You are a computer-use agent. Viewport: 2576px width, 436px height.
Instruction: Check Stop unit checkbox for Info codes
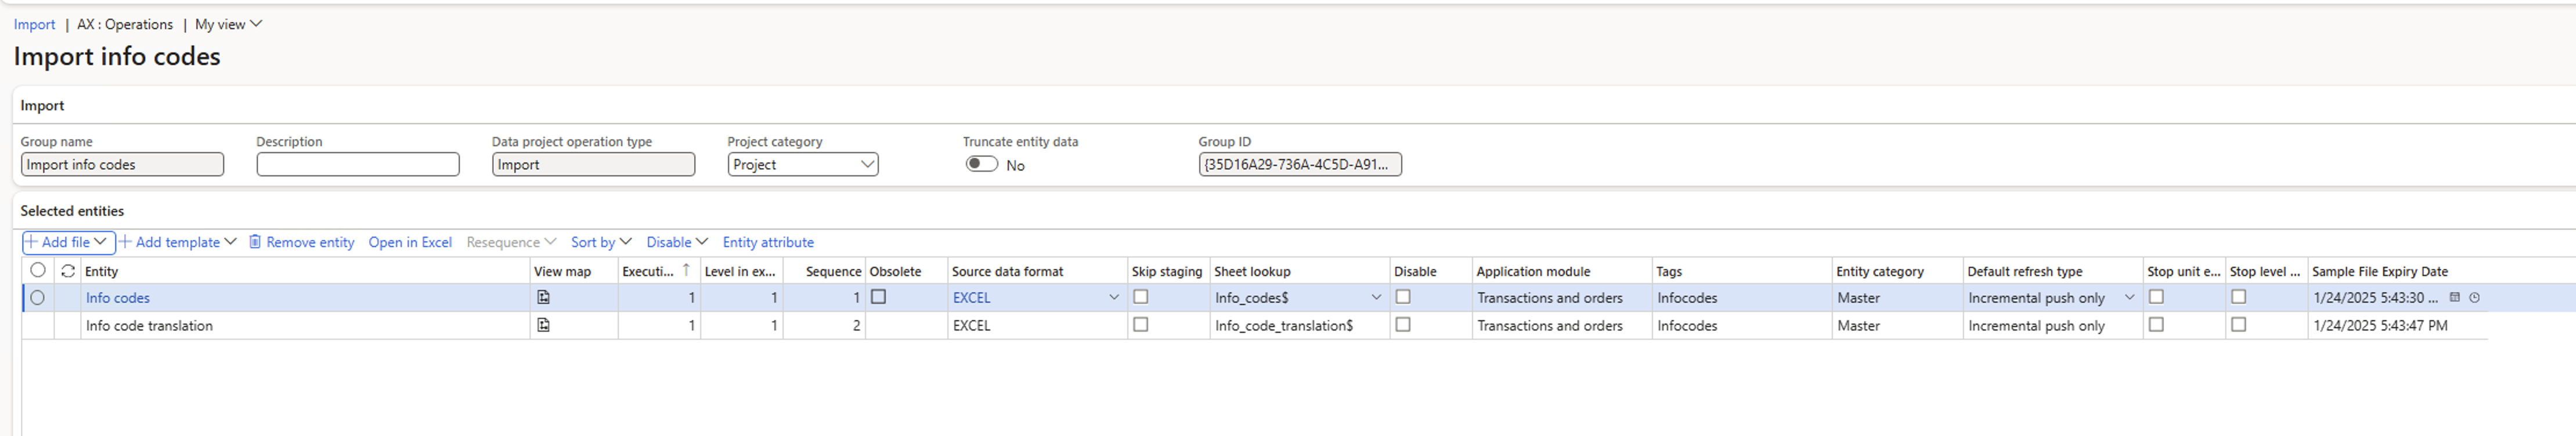pyautogui.click(x=2156, y=297)
